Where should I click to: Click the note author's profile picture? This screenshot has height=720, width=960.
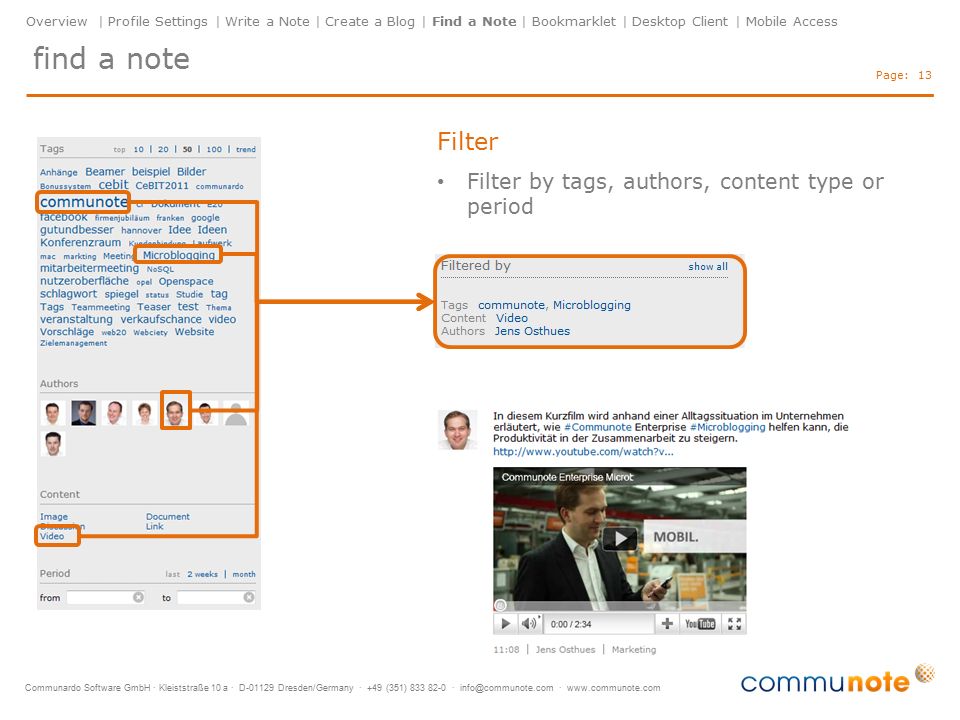point(457,430)
